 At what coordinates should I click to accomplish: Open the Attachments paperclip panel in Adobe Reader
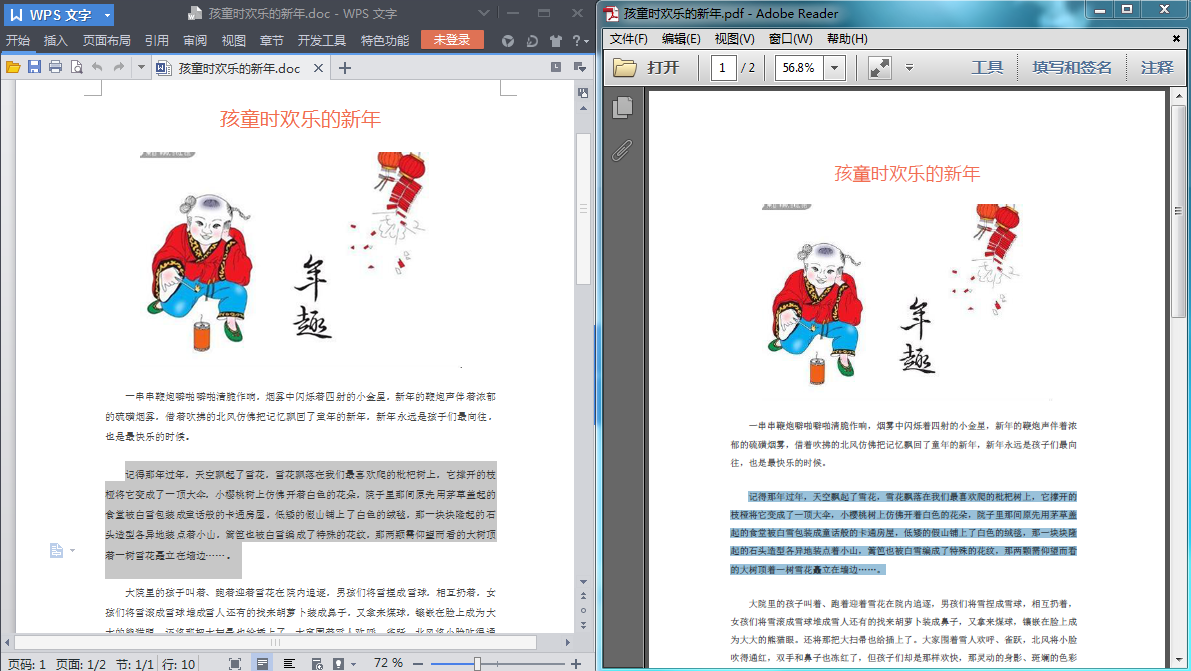[622, 151]
